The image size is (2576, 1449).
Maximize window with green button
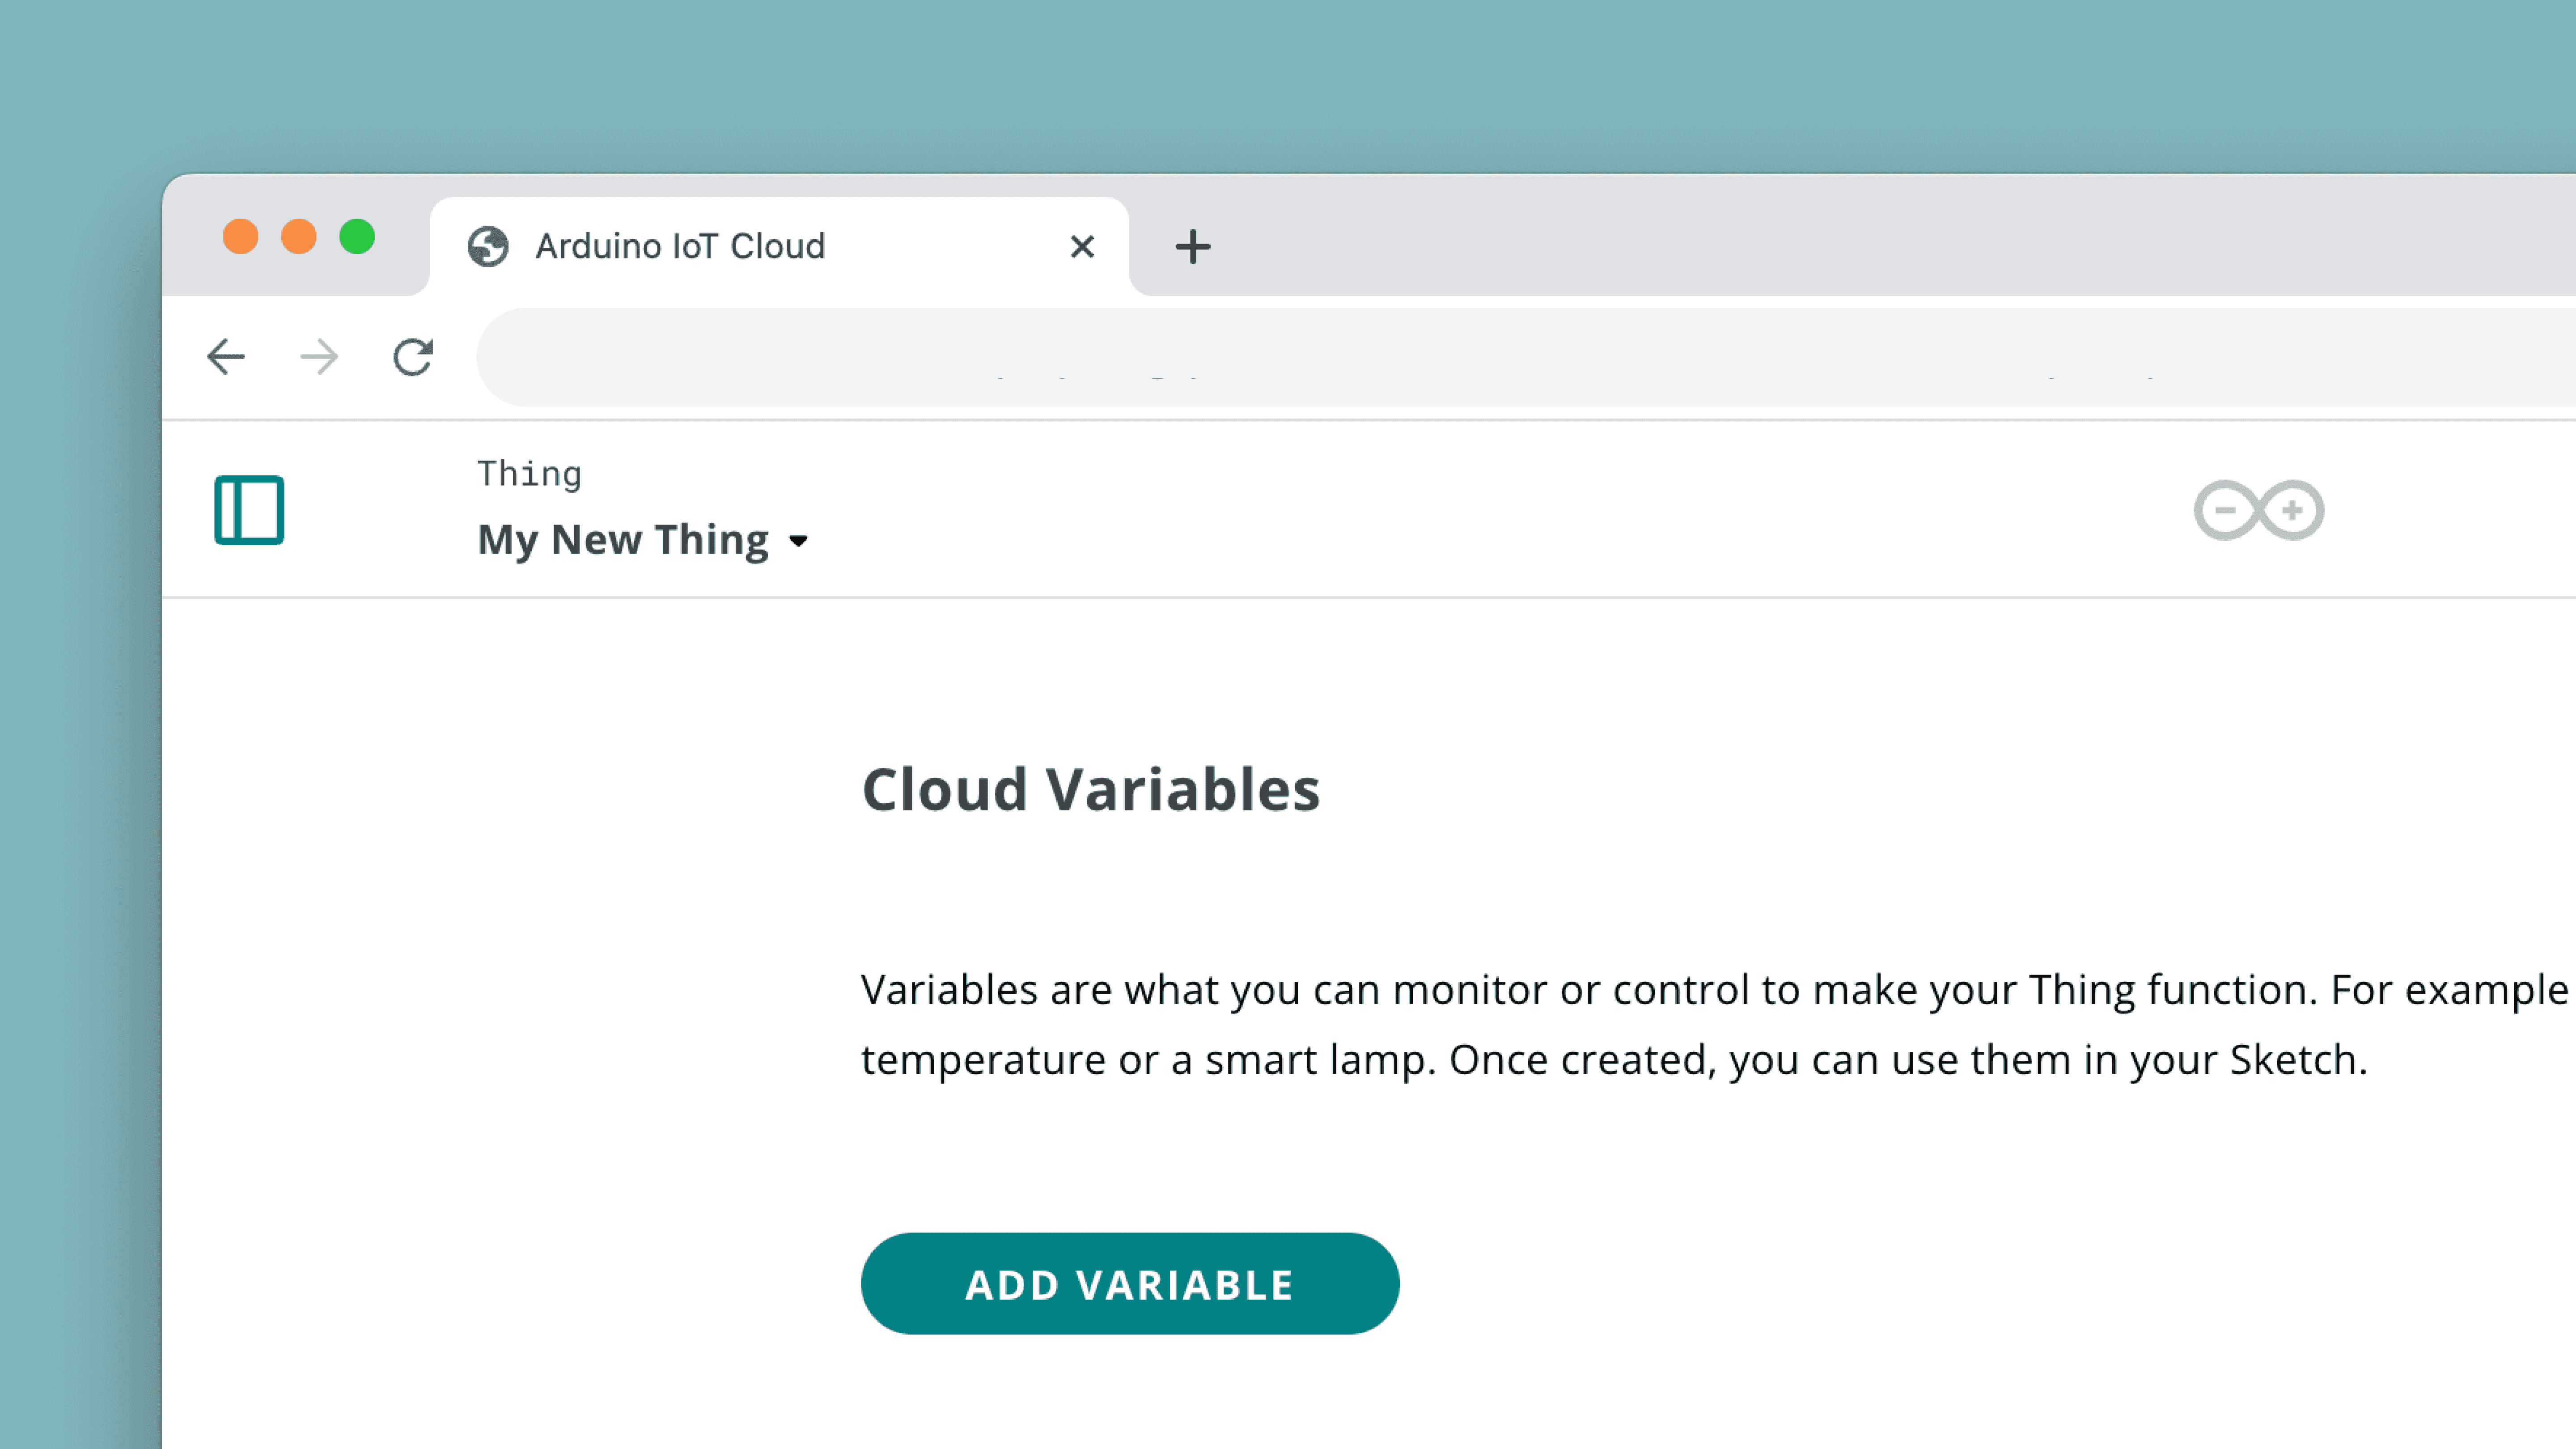pos(357,237)
